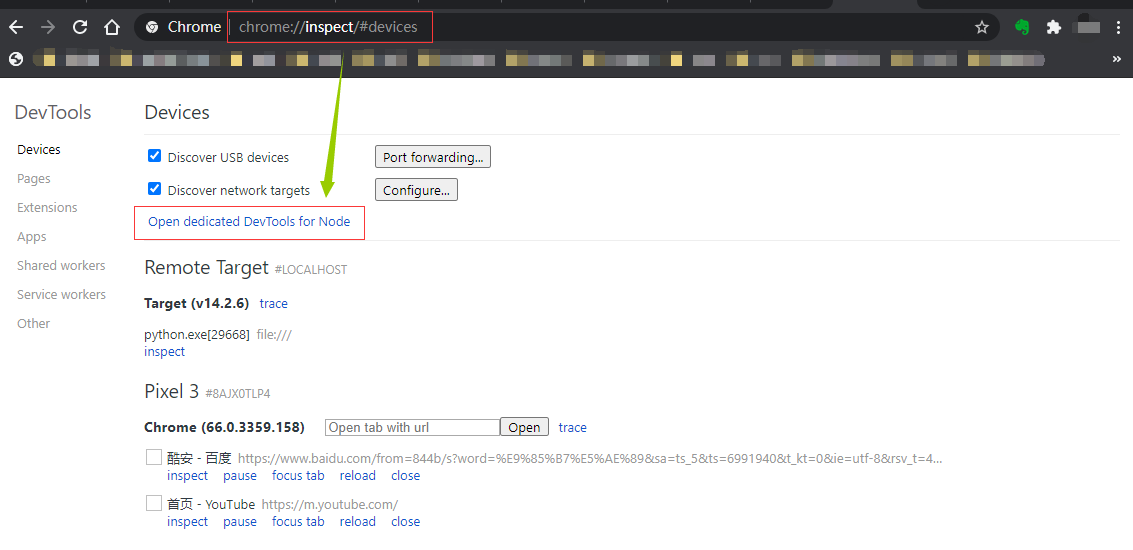
Task: Click the forward navigation arrow
Action: coord(48,27)
